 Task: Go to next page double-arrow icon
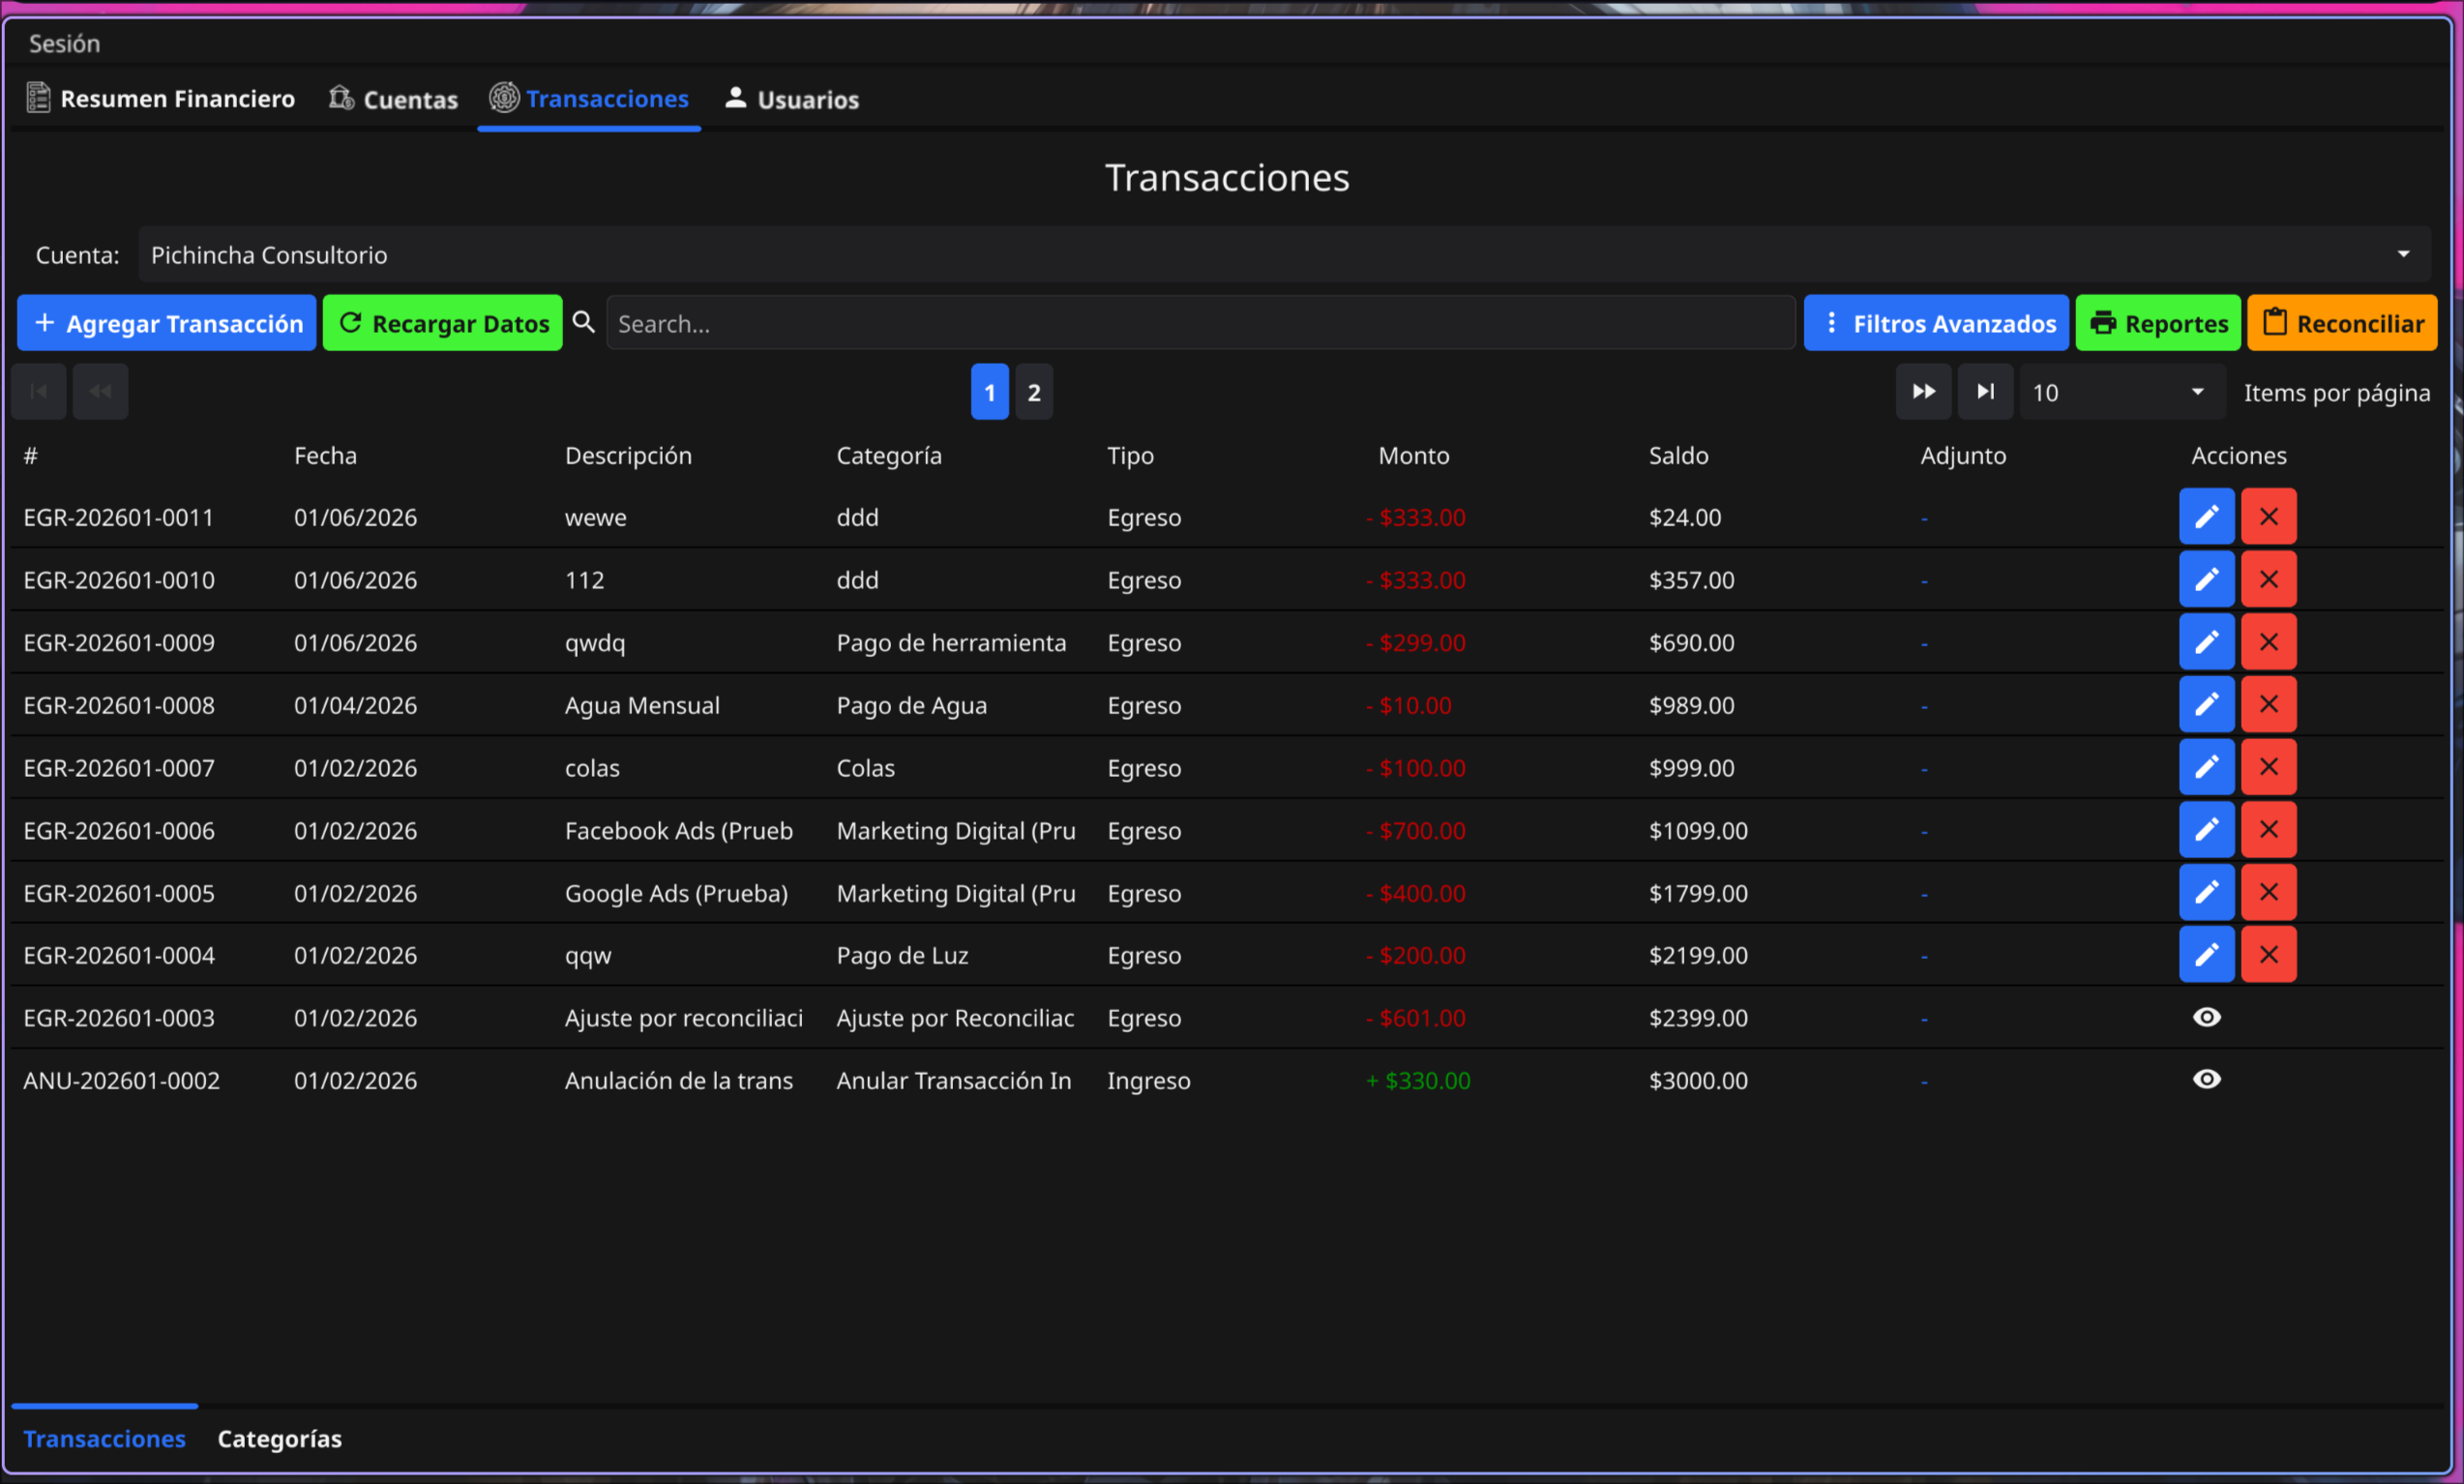1923,392
